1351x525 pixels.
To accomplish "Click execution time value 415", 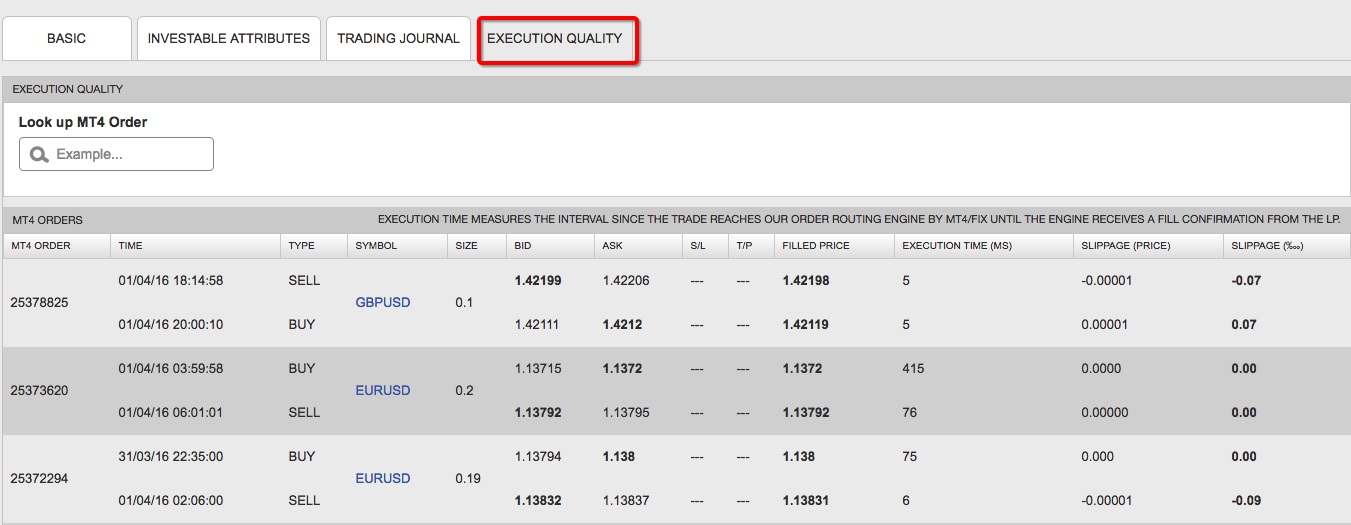I will pos(913,368).
